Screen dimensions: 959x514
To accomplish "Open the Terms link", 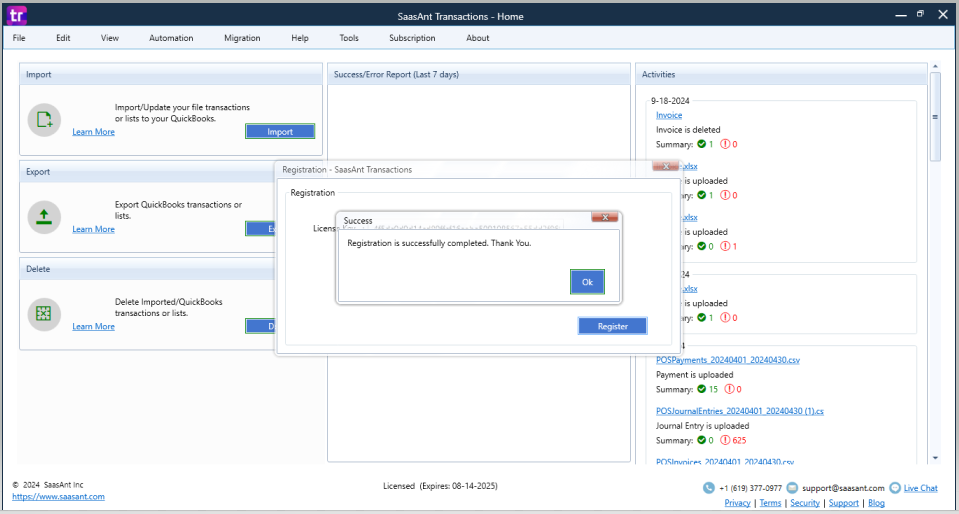I will pyautogui.click(x=770, y=502).
